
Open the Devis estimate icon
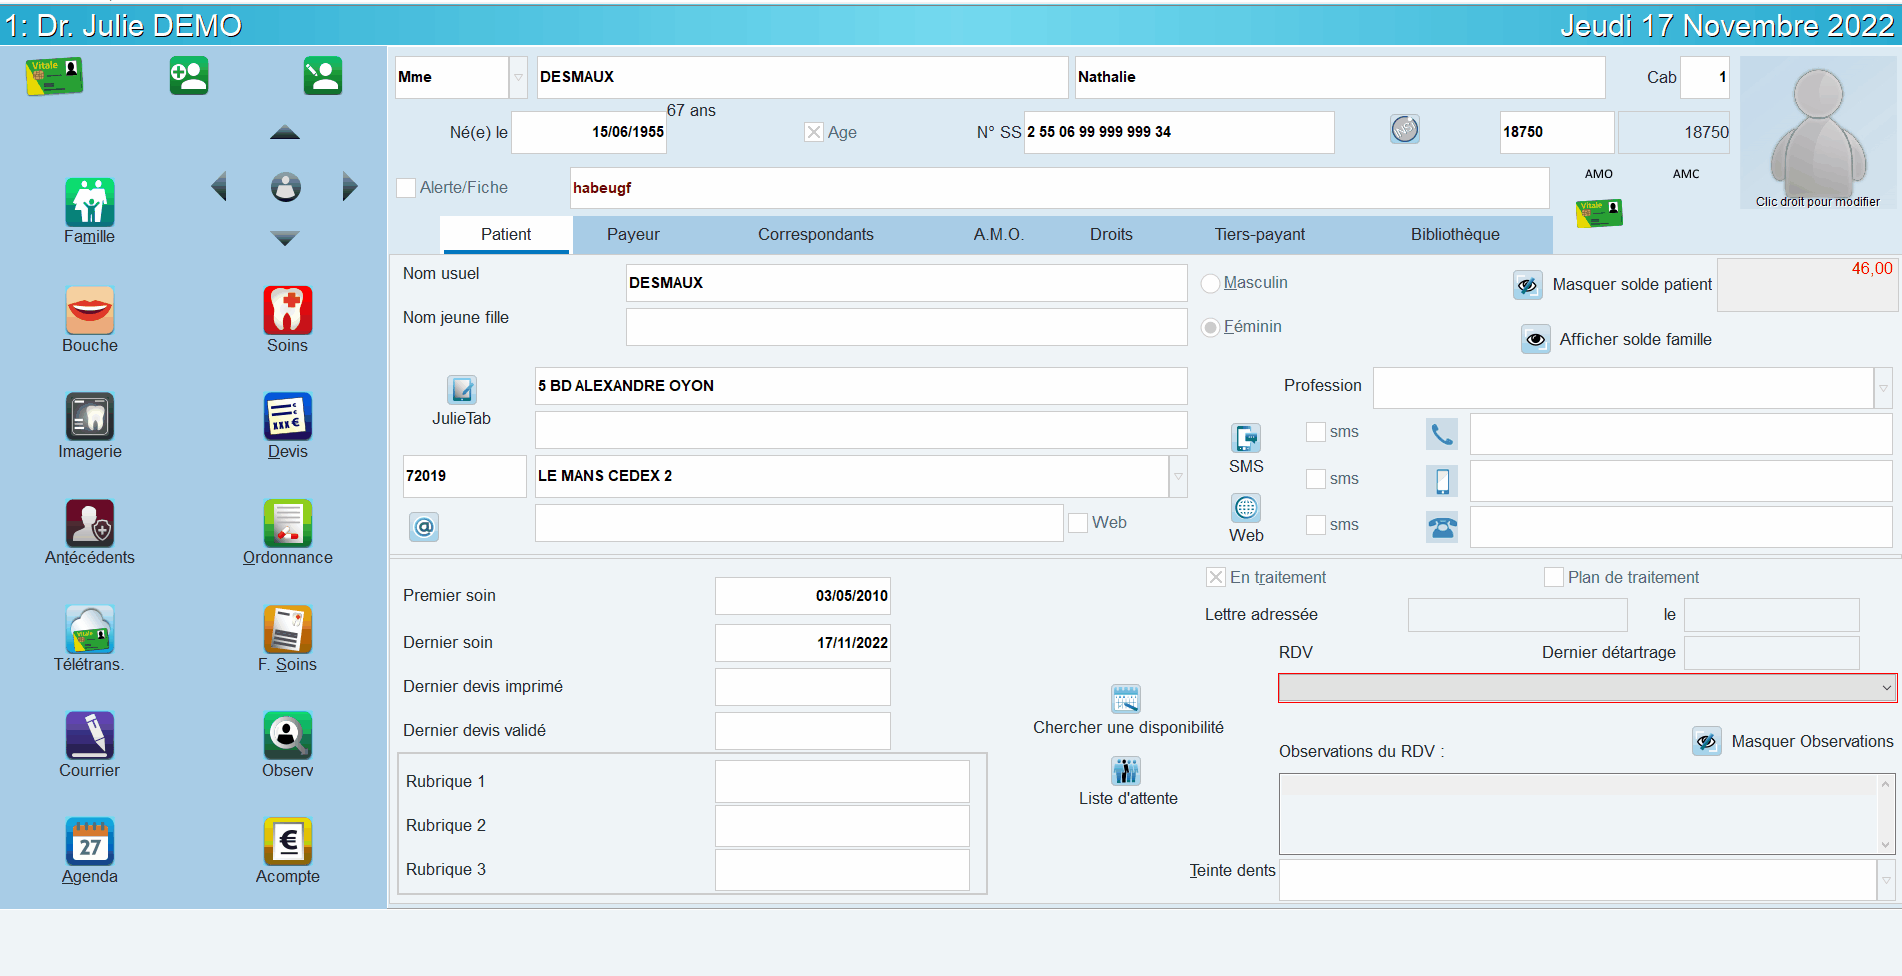coord(288,416)
